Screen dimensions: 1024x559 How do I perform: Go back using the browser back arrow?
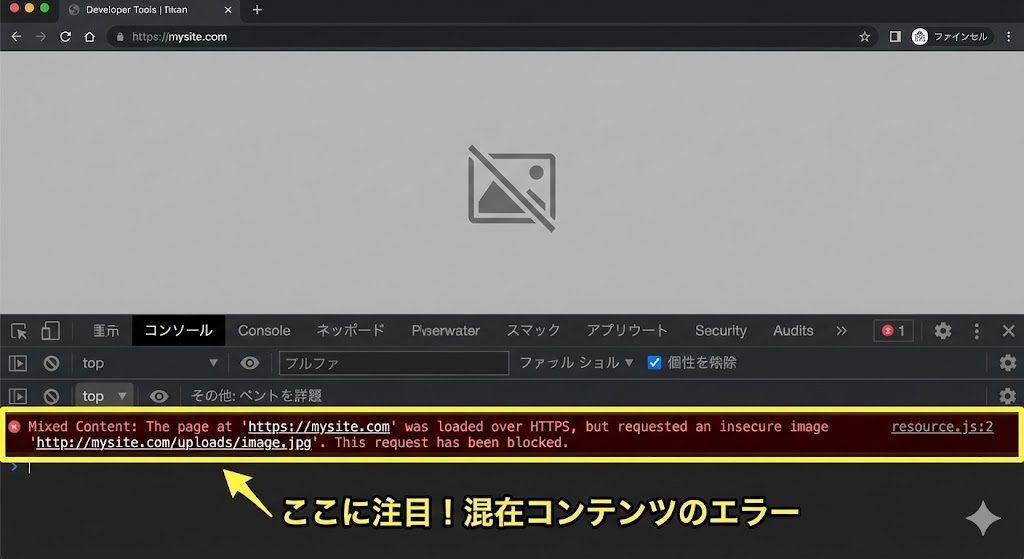pyautogui.click(x=16, y=37)
